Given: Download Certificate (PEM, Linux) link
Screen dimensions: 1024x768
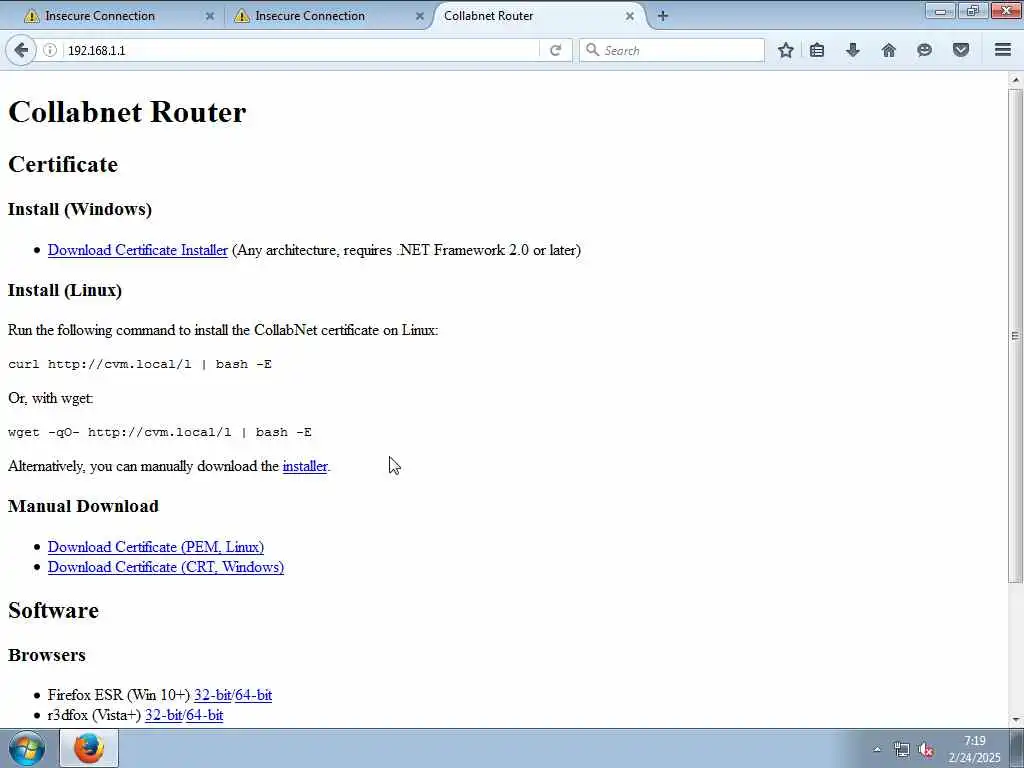Looking at the screenshot, I should [x=156, y=547].
